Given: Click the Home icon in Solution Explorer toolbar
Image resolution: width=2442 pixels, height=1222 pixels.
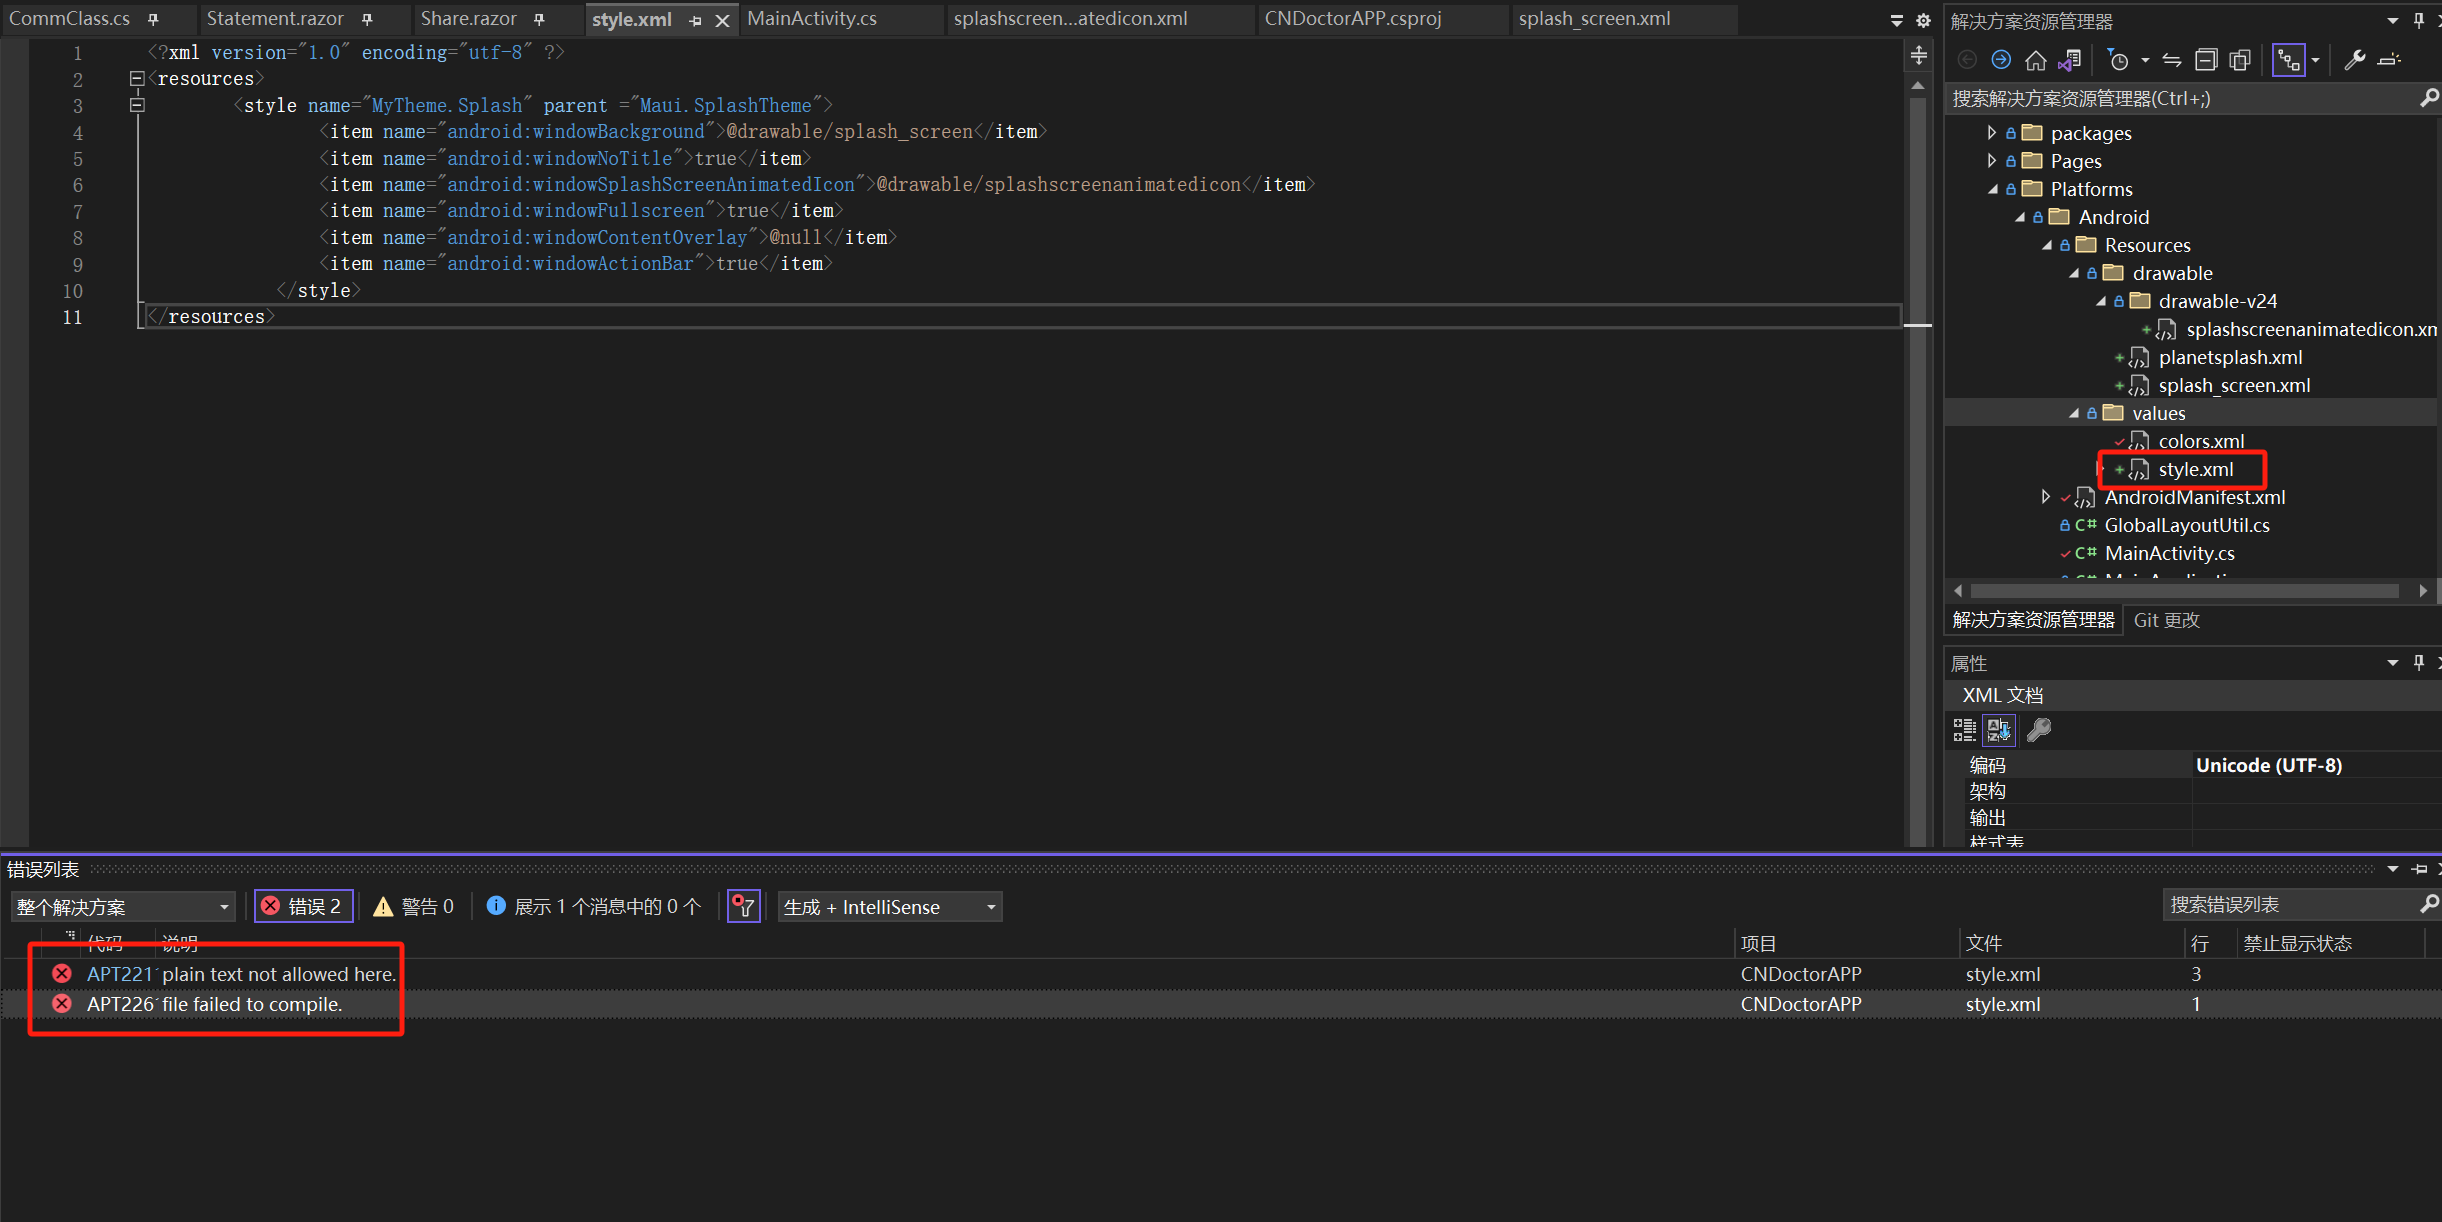Looking at the screenshot, I should [x=2035, y=60].
